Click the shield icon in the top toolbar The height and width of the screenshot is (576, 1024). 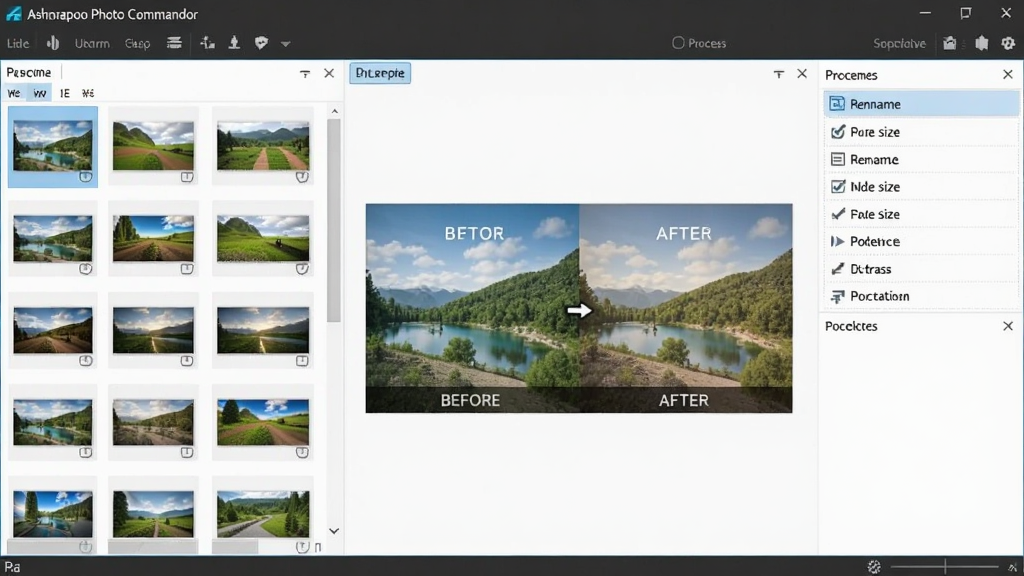(261, 43)
